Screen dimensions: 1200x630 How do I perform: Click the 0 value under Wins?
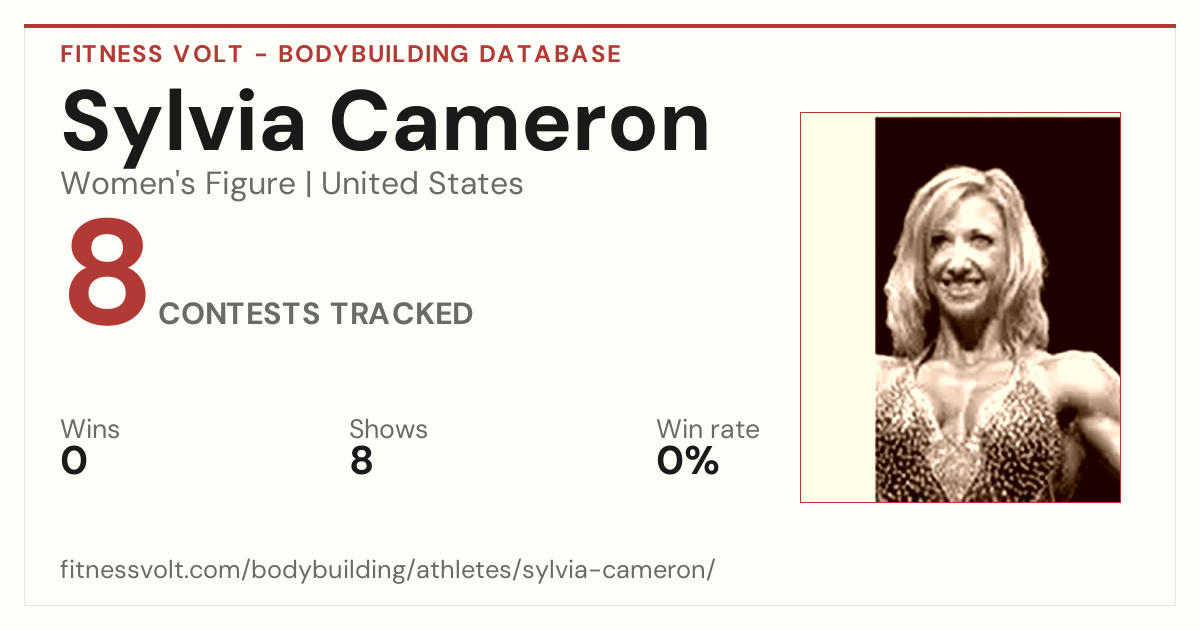[74, 461]
